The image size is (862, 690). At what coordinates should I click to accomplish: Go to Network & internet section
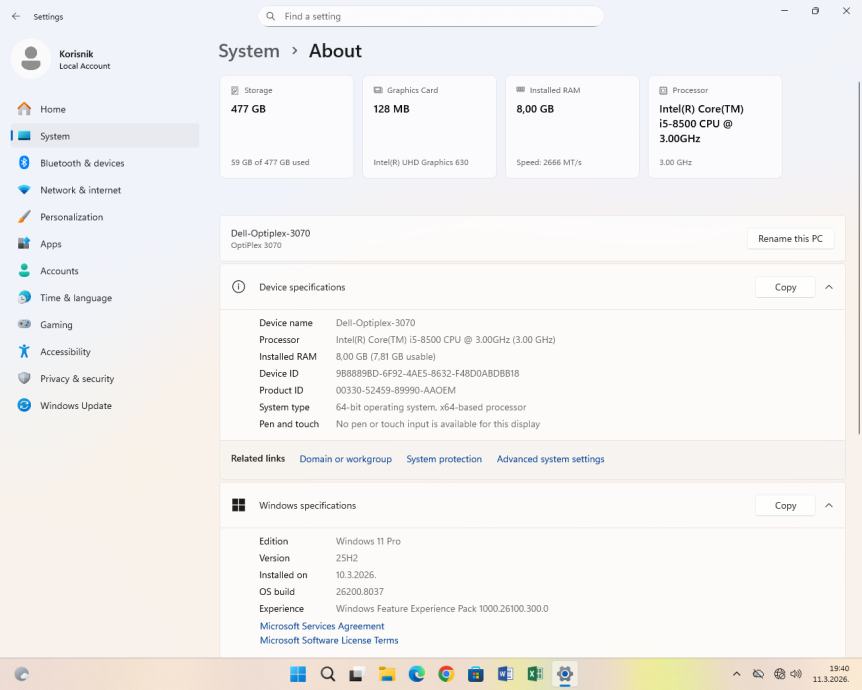(x=80, y=190)
